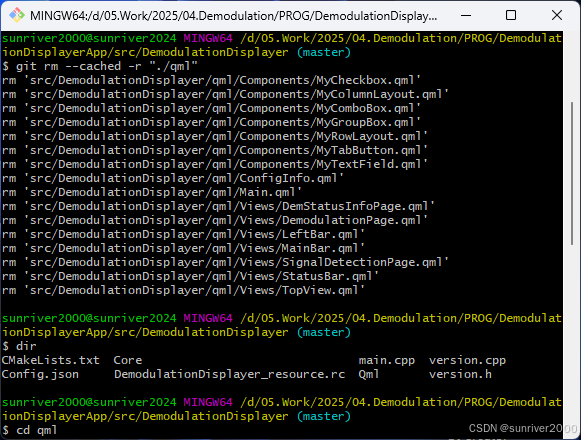Screen dimensions: 581x440
Task: Click the ConfigInfo.qml rm line
Action: tap(173, 179)
